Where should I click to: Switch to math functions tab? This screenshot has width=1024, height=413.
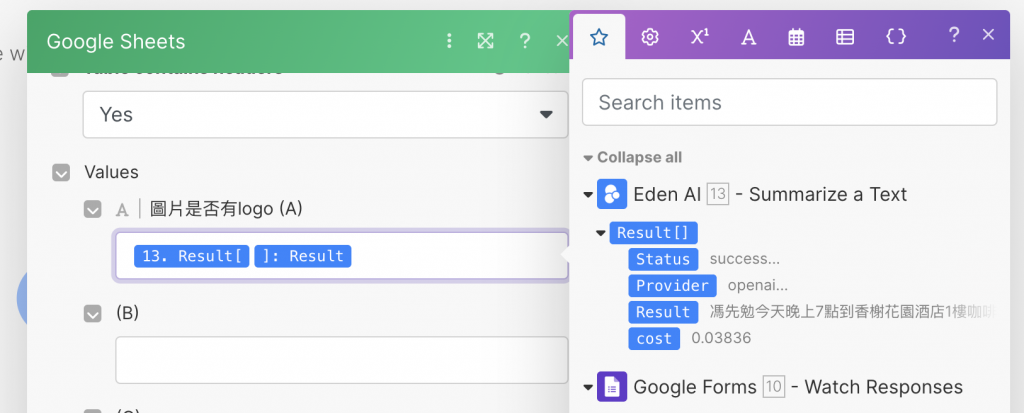tap(700, 37)
